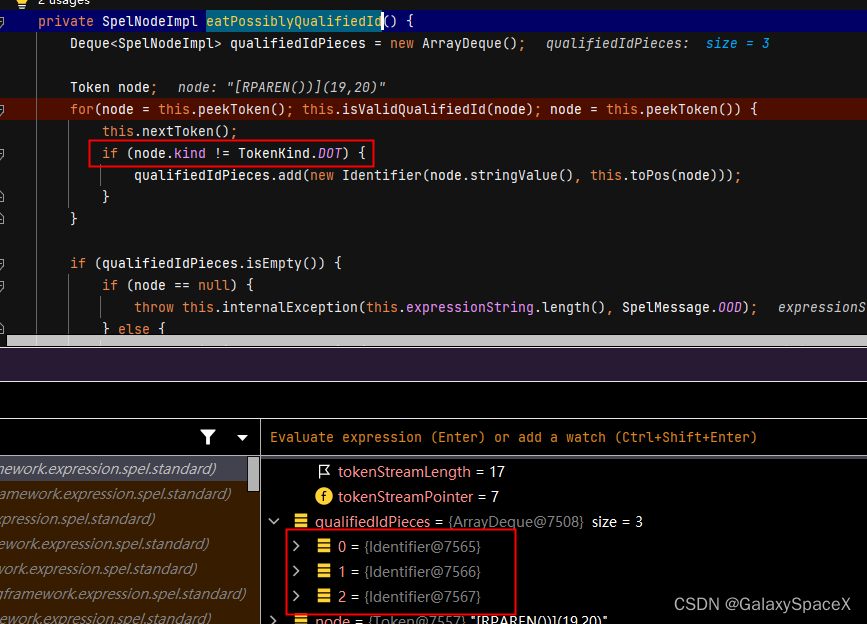Click the lightbulb intention icon above the method
Image resolution: width=867 pixels, height=624 pixels.
pyautogui.click(x=20, y=5)
